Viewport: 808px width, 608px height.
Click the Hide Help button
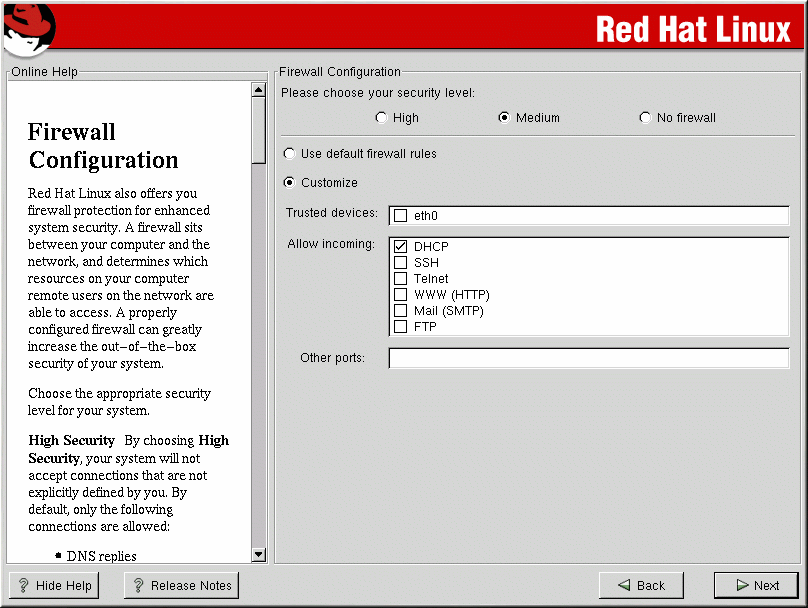click(x=54, y=586)
